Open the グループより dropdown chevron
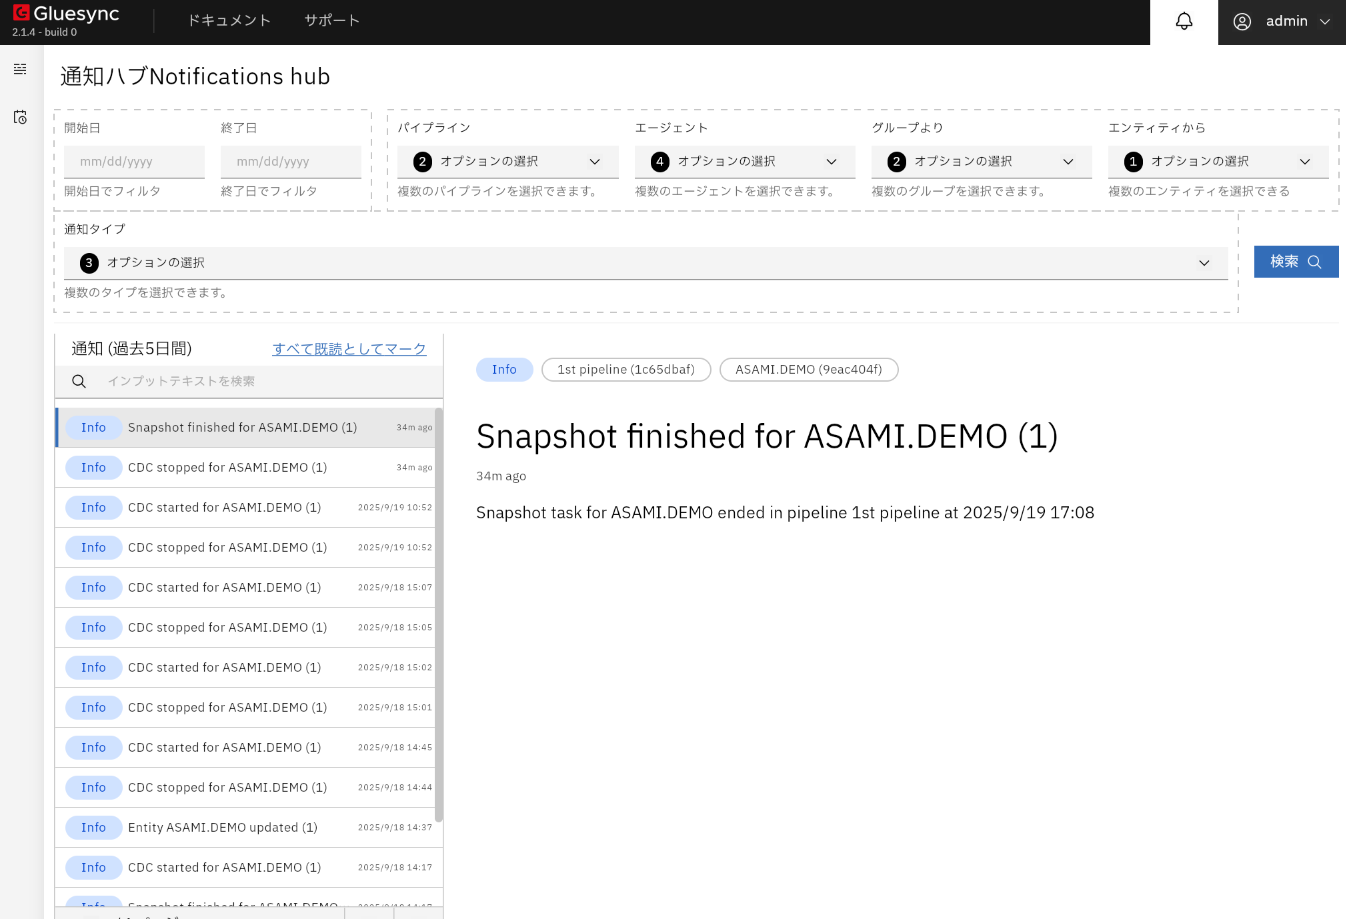Viewport: 1346px width, 919px height. [1068, 162]
